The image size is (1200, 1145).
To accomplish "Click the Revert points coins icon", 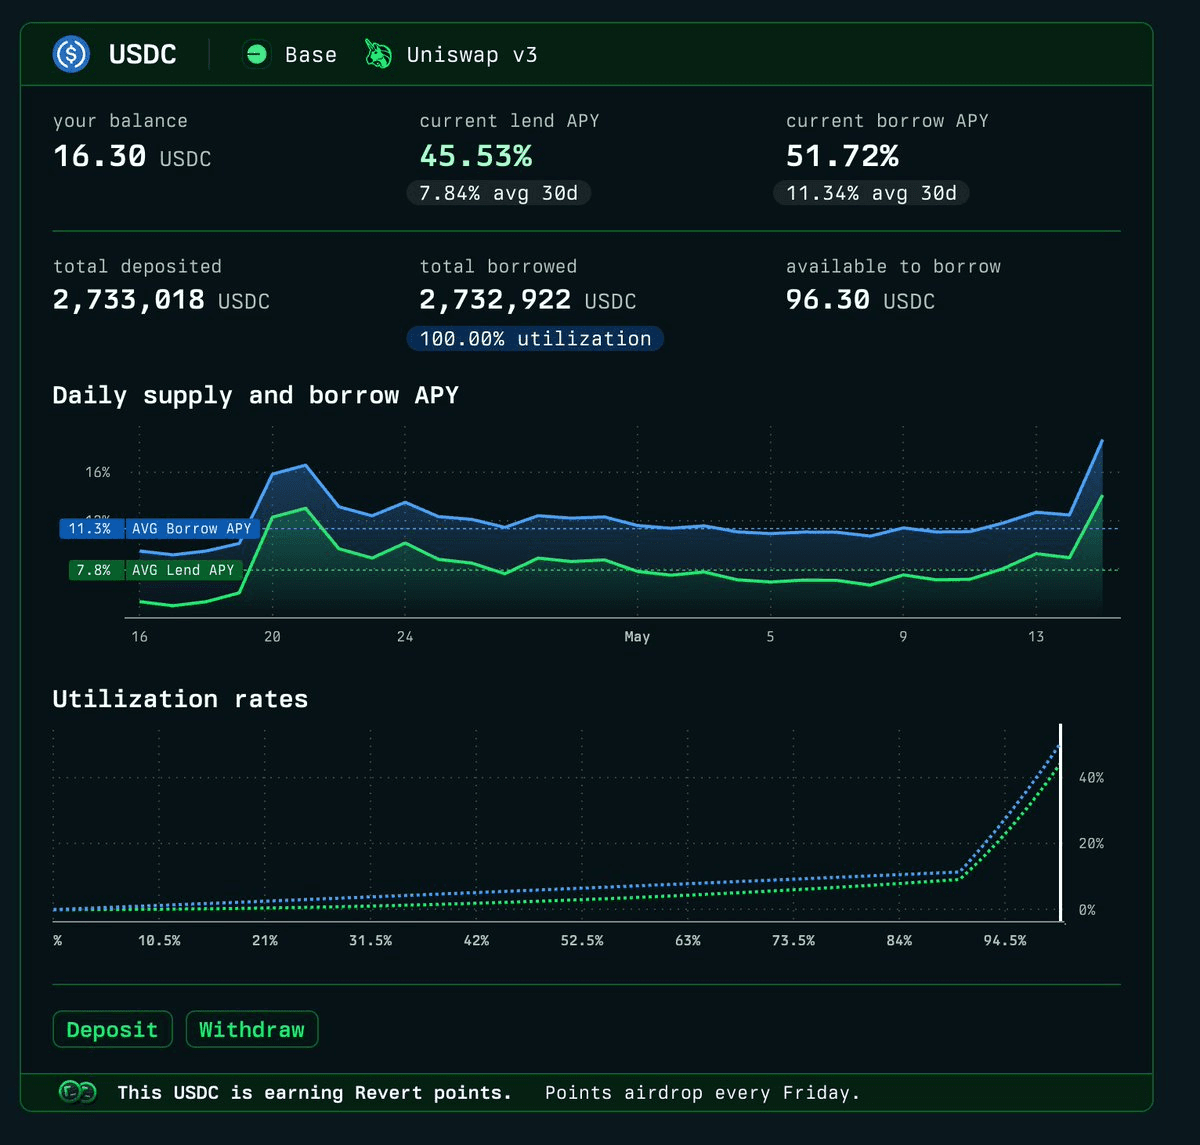I will (78, 1093).
